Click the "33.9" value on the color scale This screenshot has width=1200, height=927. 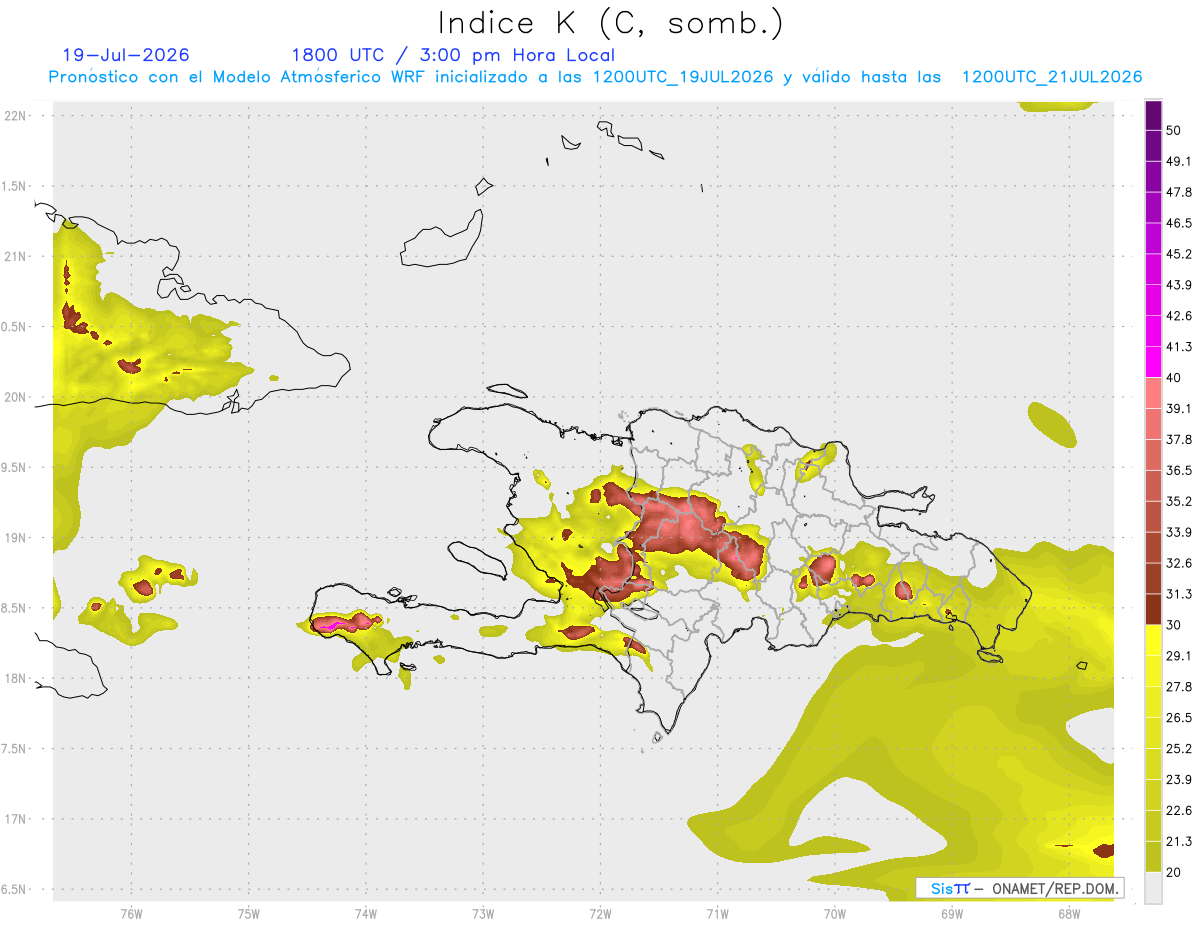point(1178,532)
